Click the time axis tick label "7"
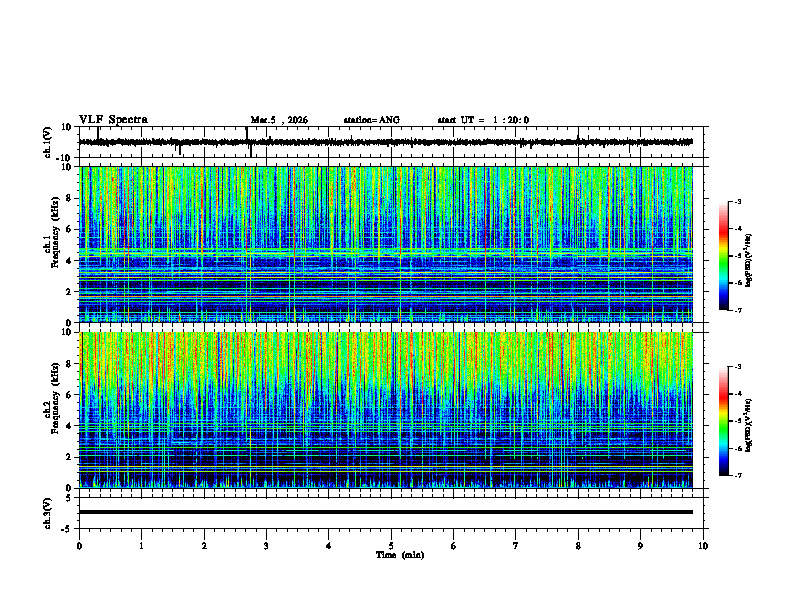This screenshot has height=612, width=792. pos(516,546)
